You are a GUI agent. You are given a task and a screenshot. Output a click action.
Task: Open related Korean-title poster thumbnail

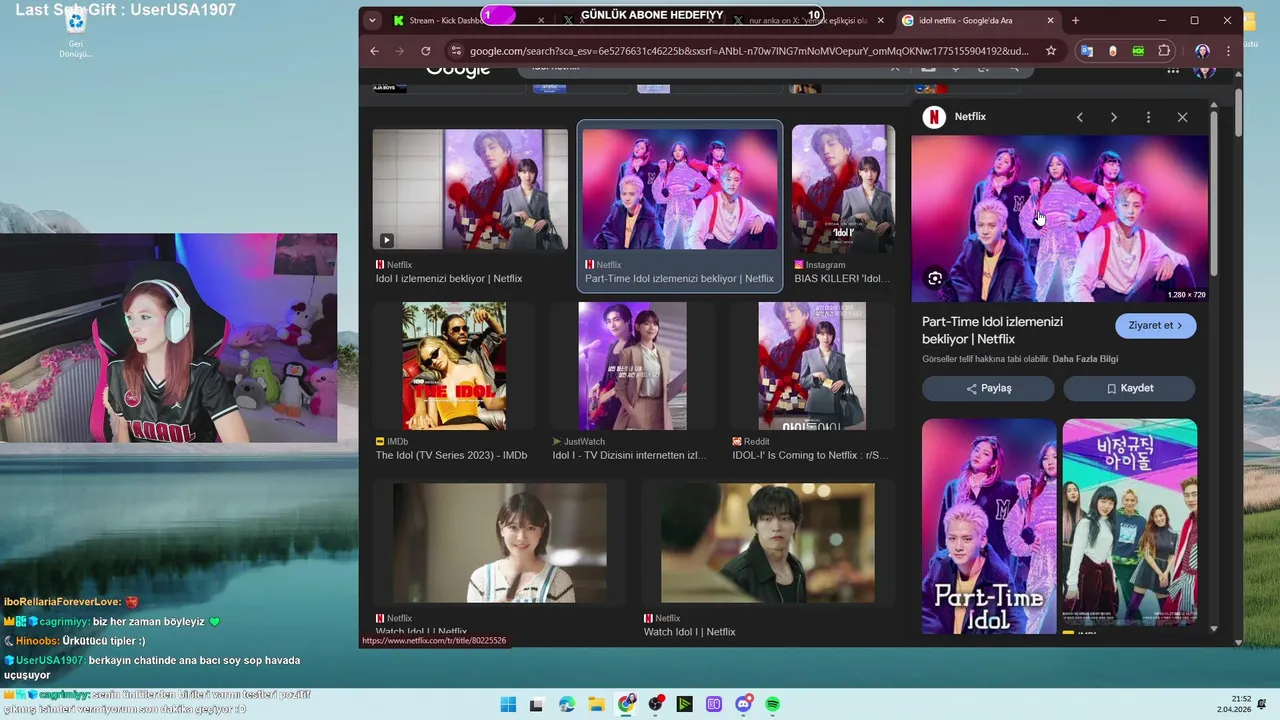tap(1130, 522)
